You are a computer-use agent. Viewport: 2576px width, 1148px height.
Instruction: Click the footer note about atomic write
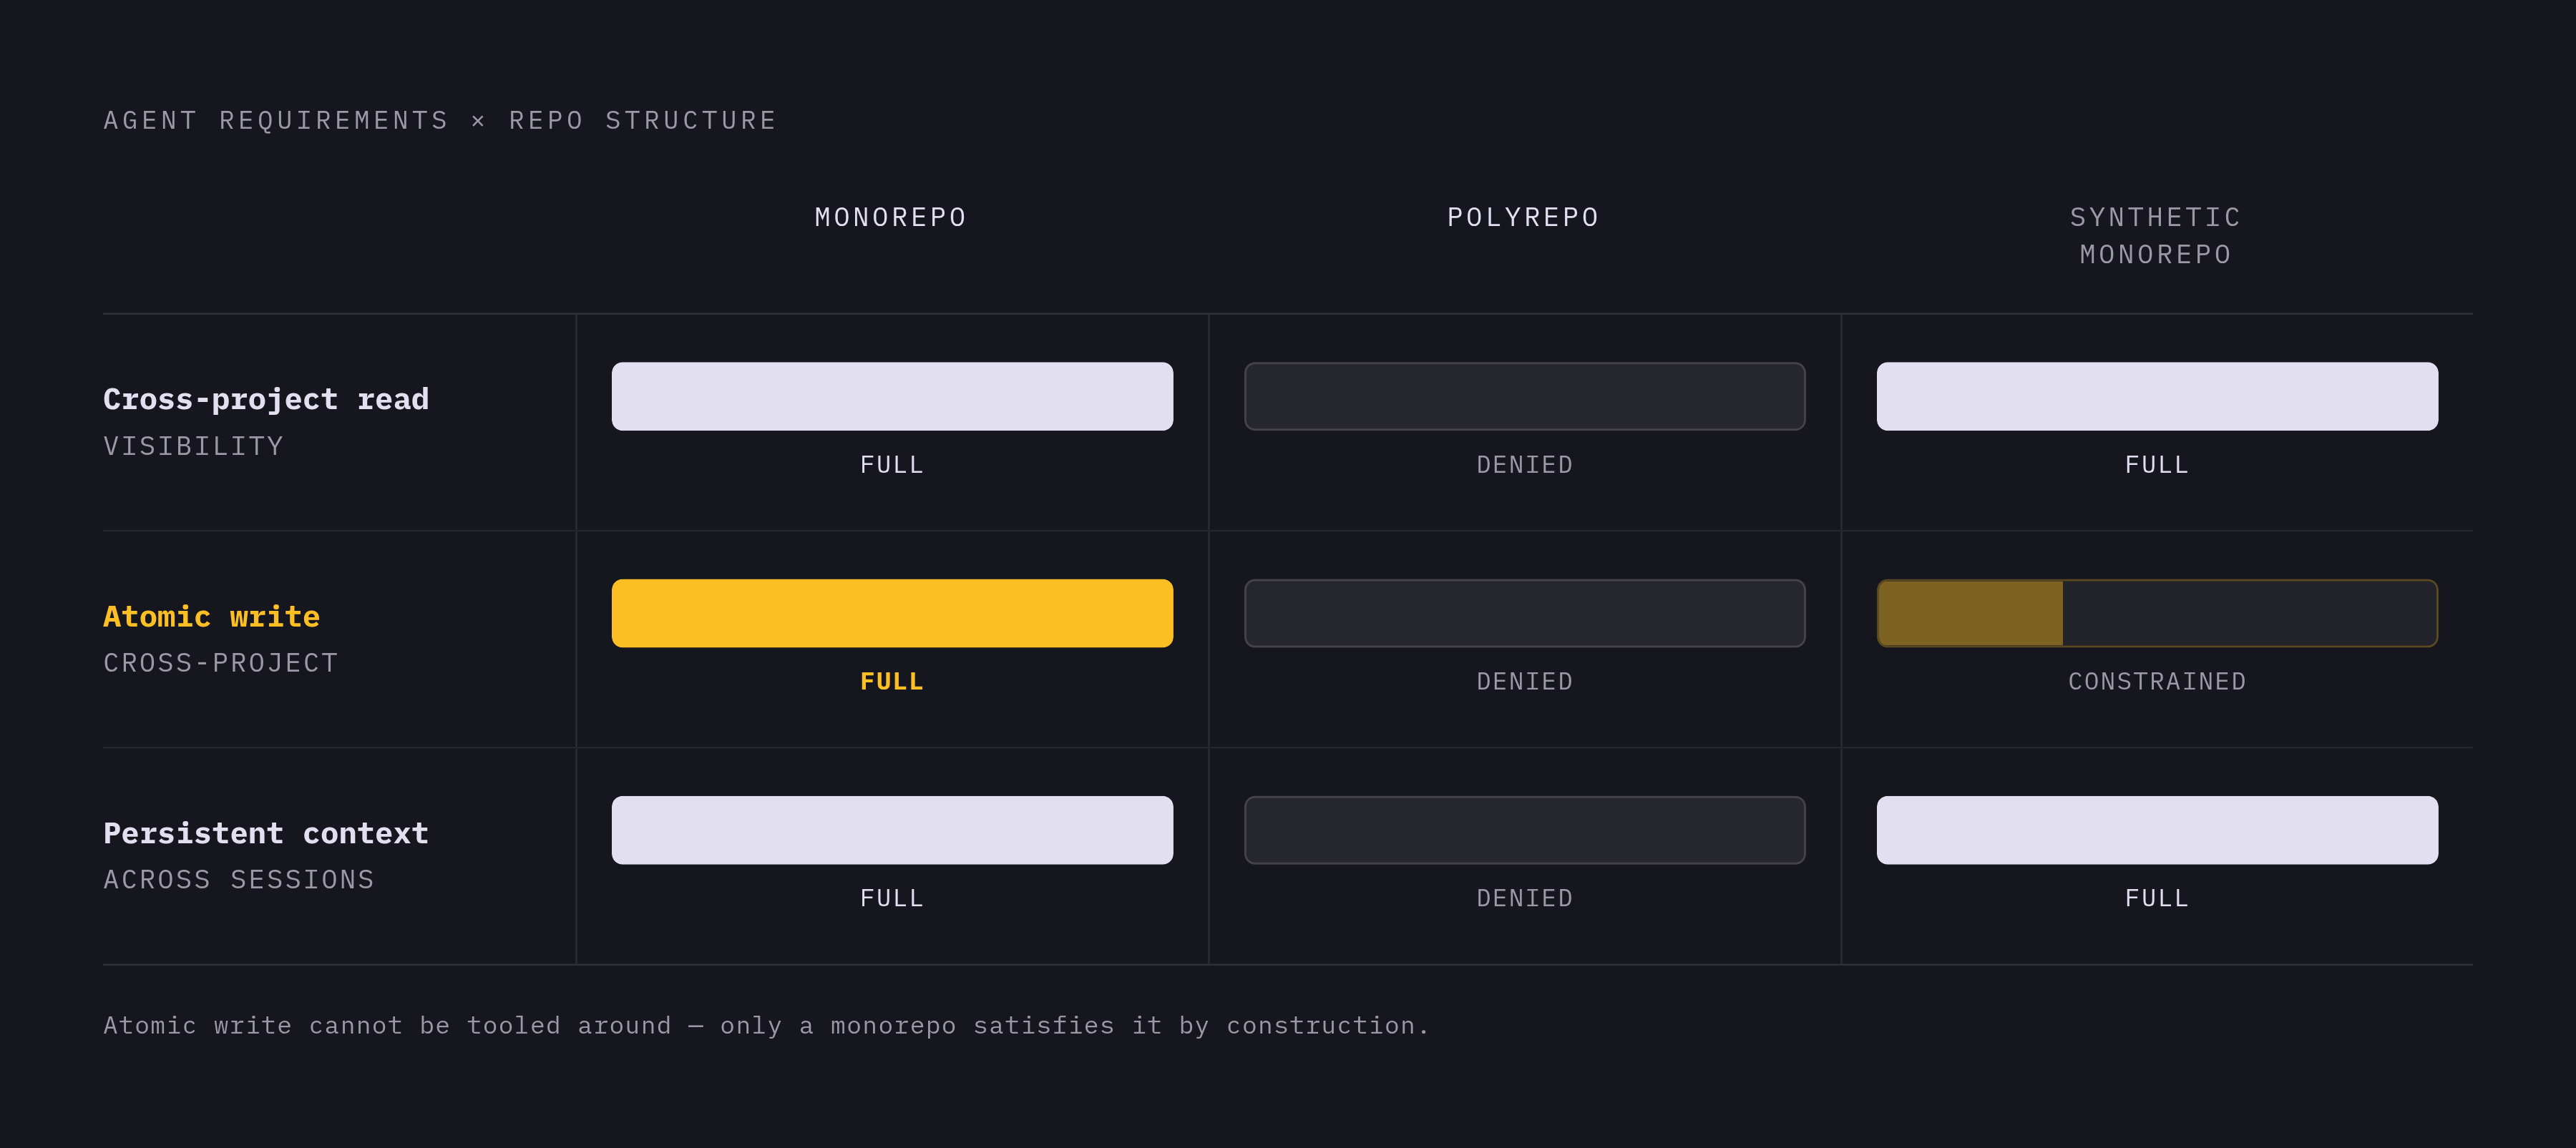pyautogui.click(x=767, y=1026)
